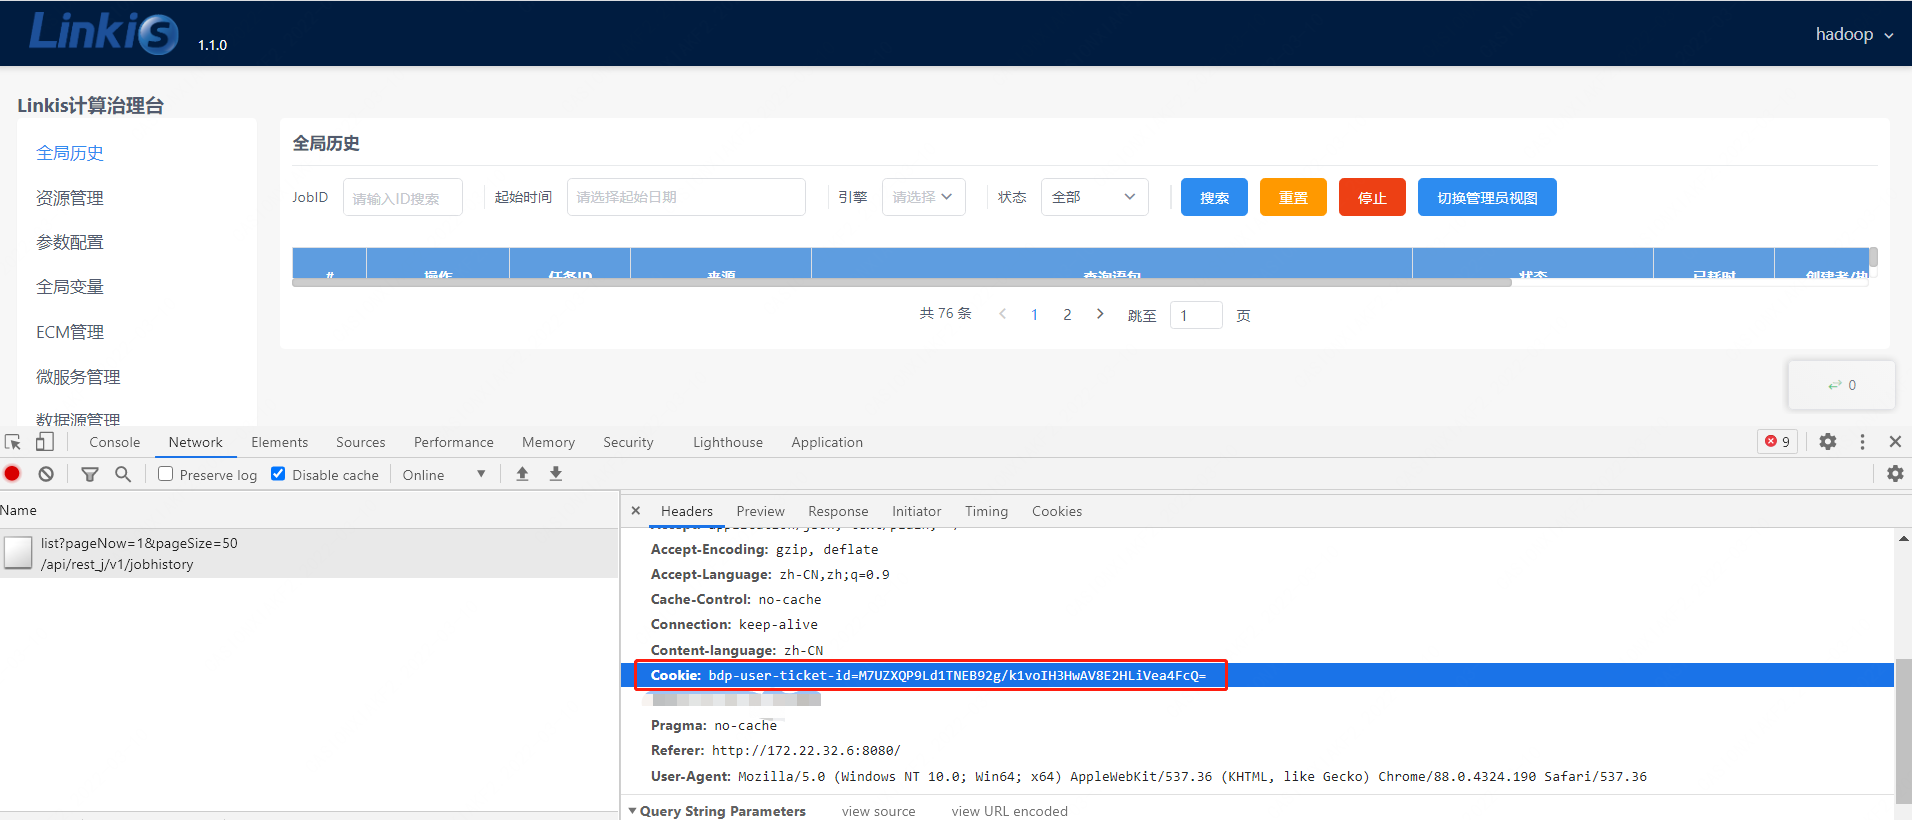This screenshot has height=820, width=1912.
Task: Clear the network log
Action: point(46,474)
